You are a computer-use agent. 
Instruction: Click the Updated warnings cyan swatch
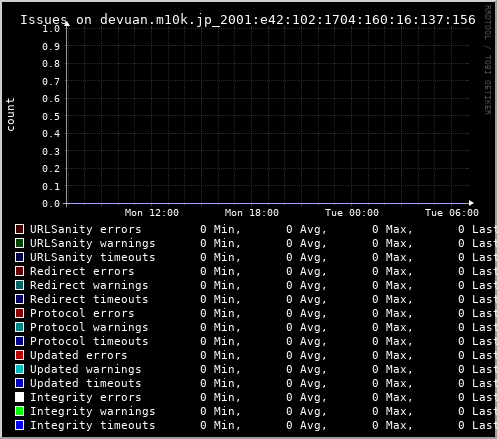(20, 369)
